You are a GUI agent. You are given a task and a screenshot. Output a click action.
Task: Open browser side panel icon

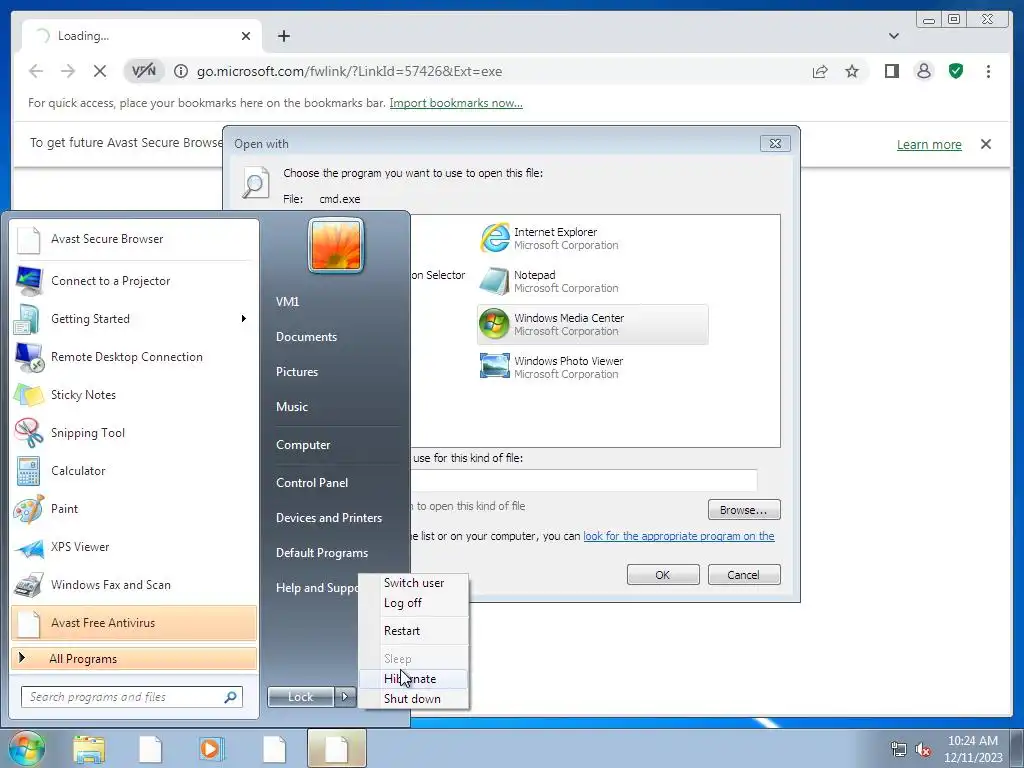point(891,71)
